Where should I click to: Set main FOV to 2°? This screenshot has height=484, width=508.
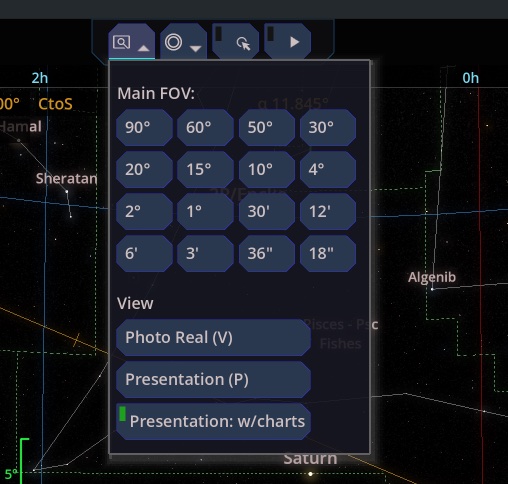(x=144, y=211)
